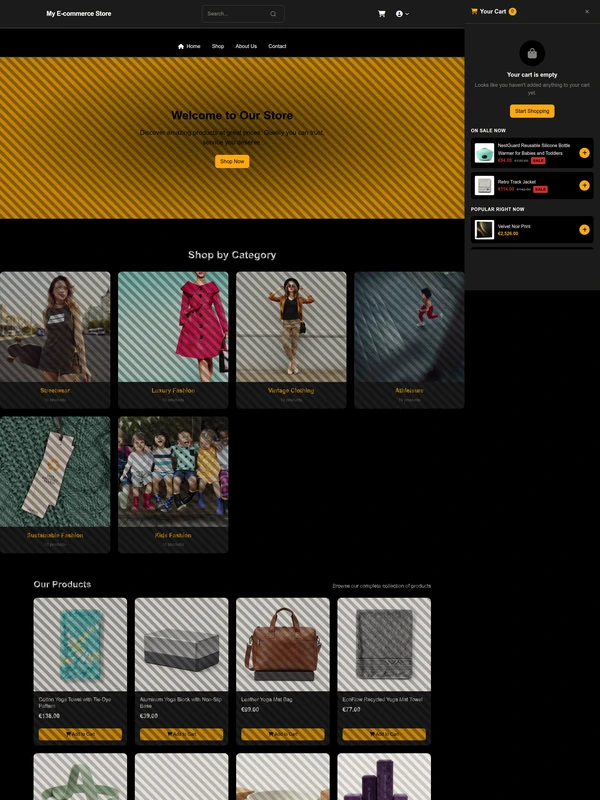Click the POPULAR RIGHT NOW label
Image resolution: width=600 pixels, height=800 pixels.
(497, 209)
